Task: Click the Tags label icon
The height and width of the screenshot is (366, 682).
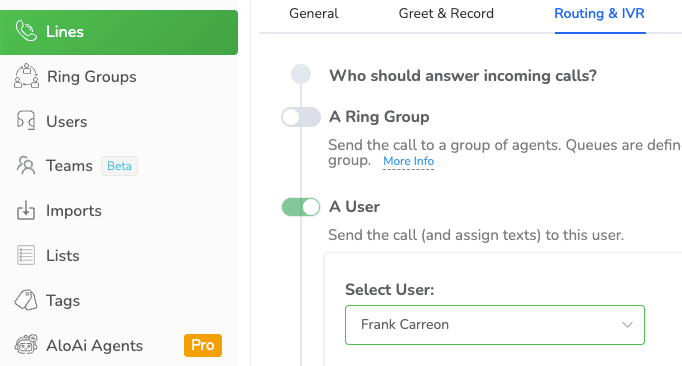Action: [26, 300]
